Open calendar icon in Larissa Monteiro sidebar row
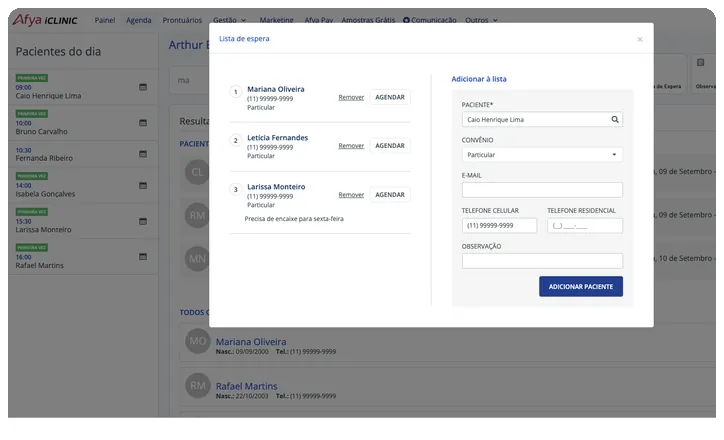Screen dimensions: 724x440 143,221
